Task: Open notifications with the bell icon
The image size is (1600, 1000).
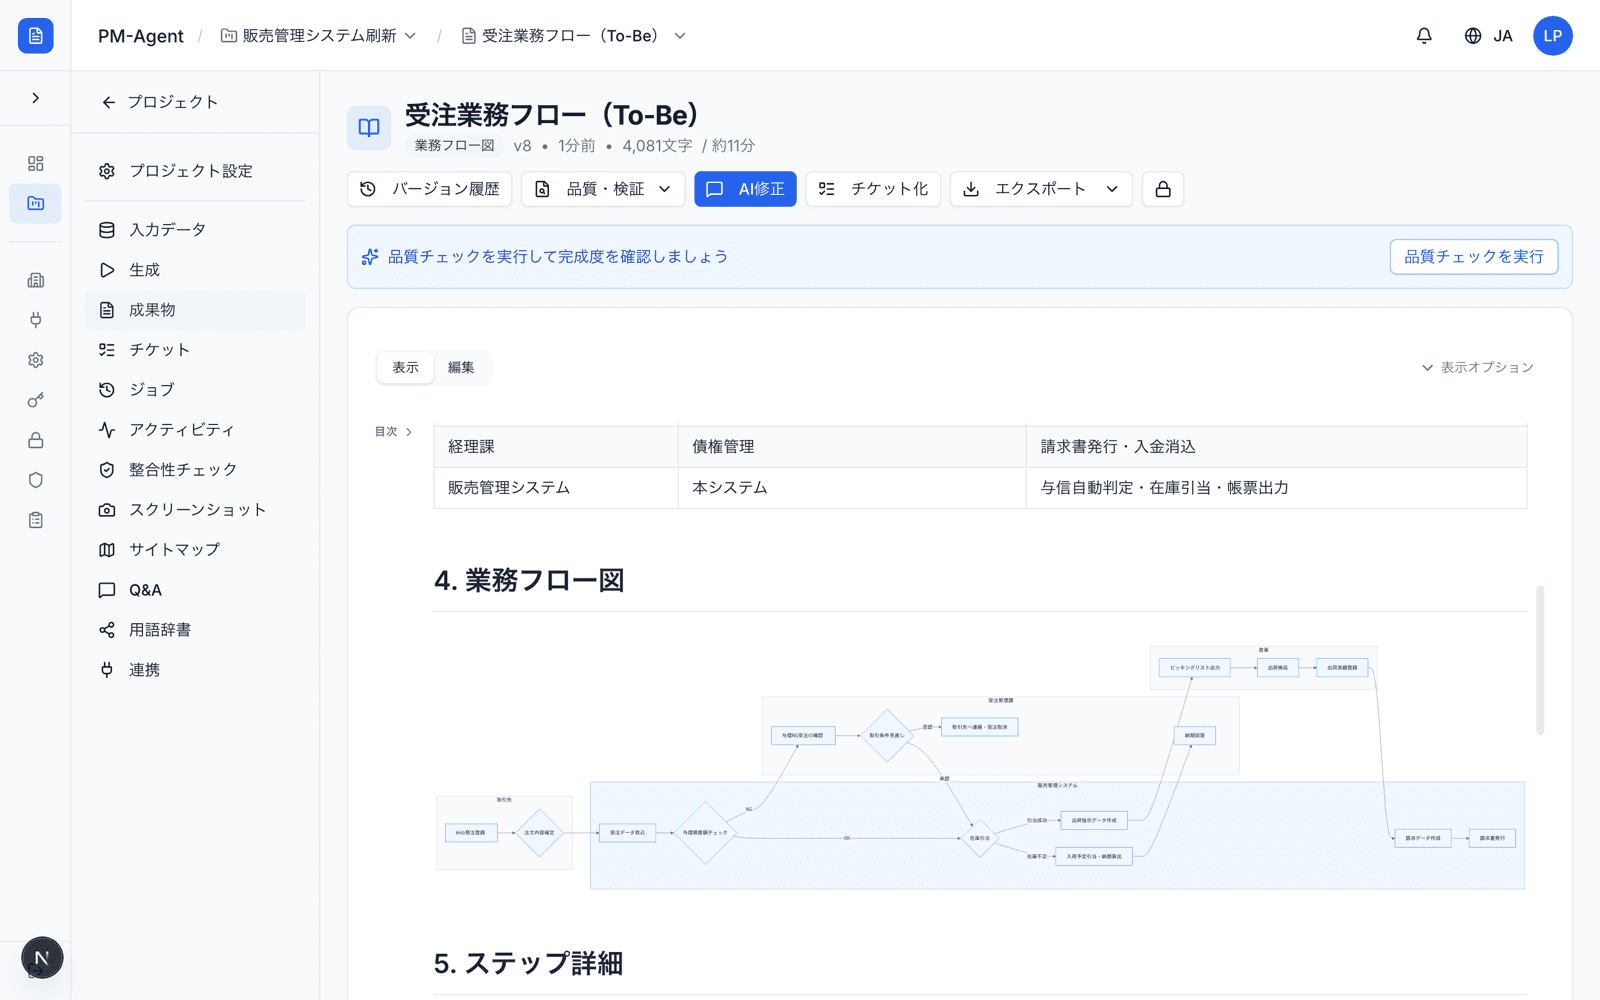Action: click(x=1424, y=36)
